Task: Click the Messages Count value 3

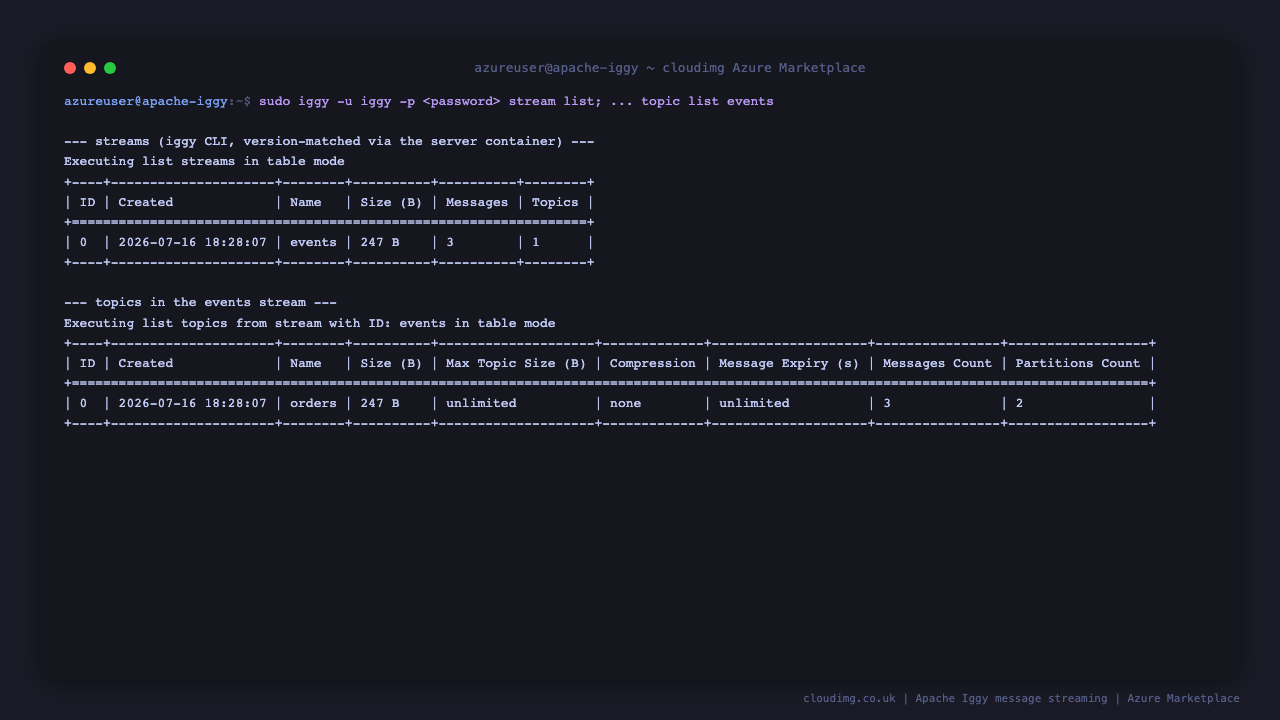Action: click(887, 403)
